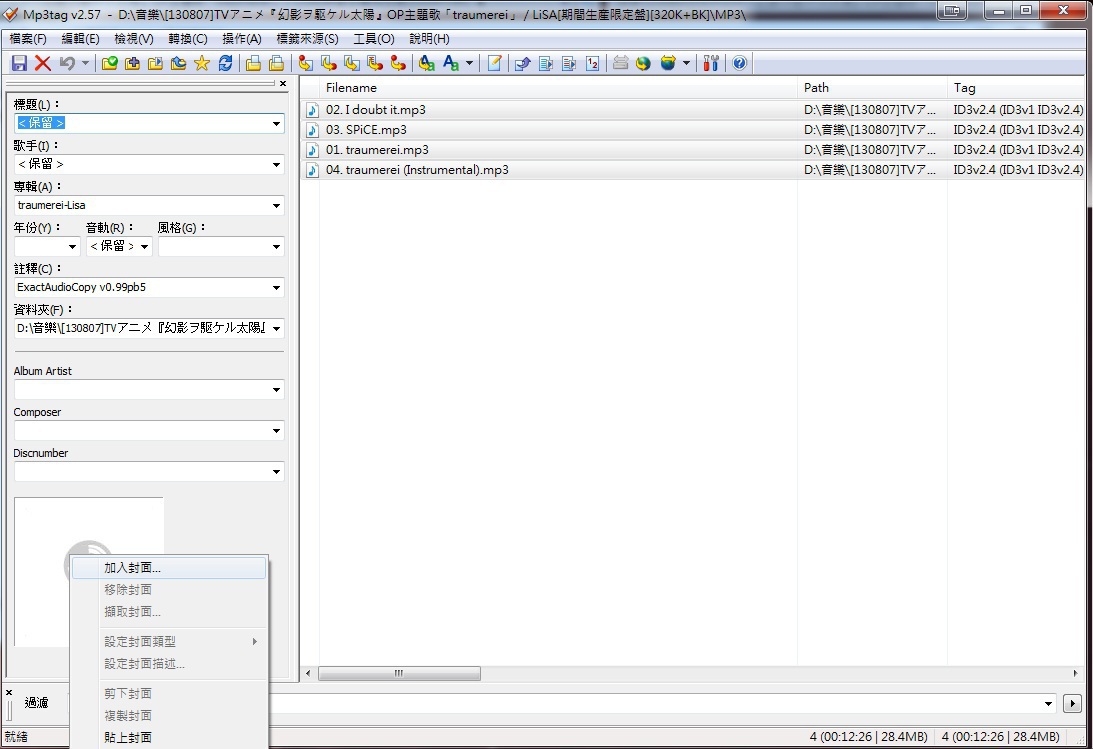Launch the autonumbering wizard icon
The image size is (1093, 749).
pos(593,63)
